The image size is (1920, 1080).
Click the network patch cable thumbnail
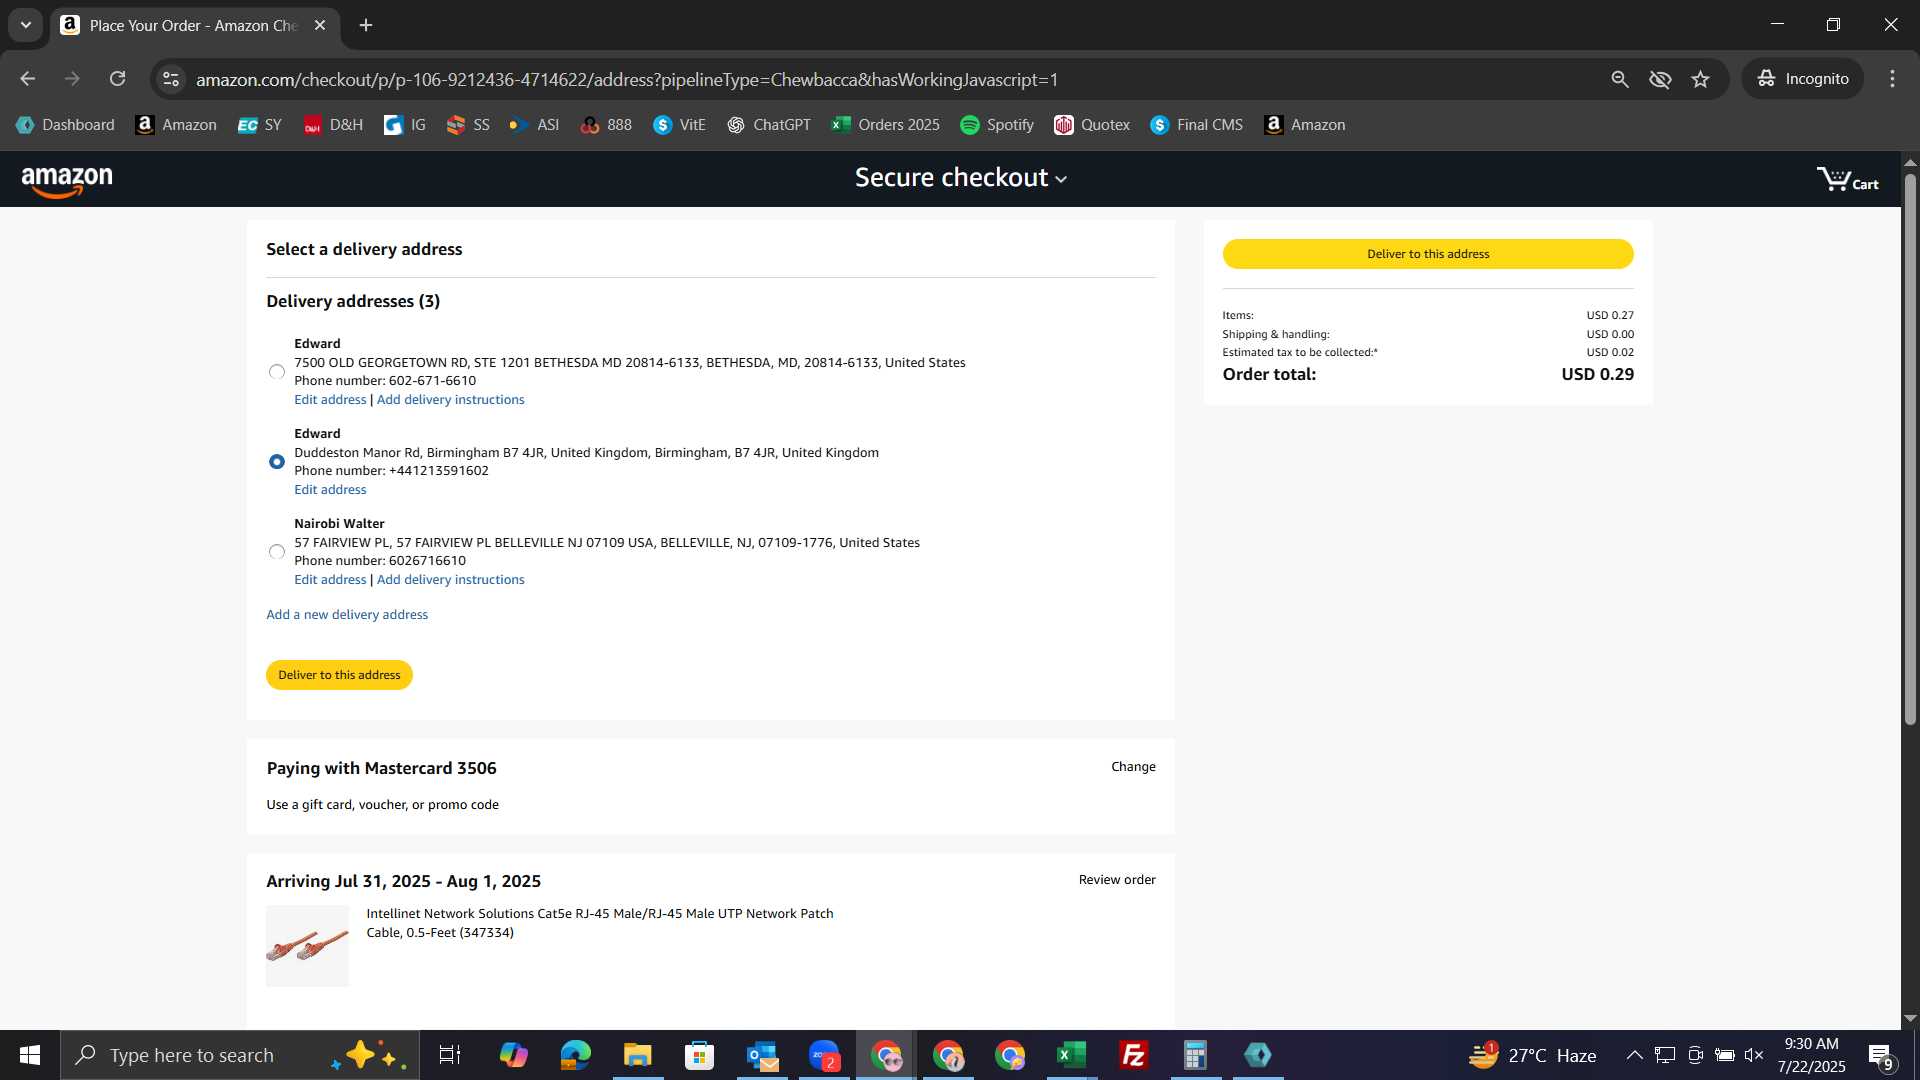pos(307,946)
